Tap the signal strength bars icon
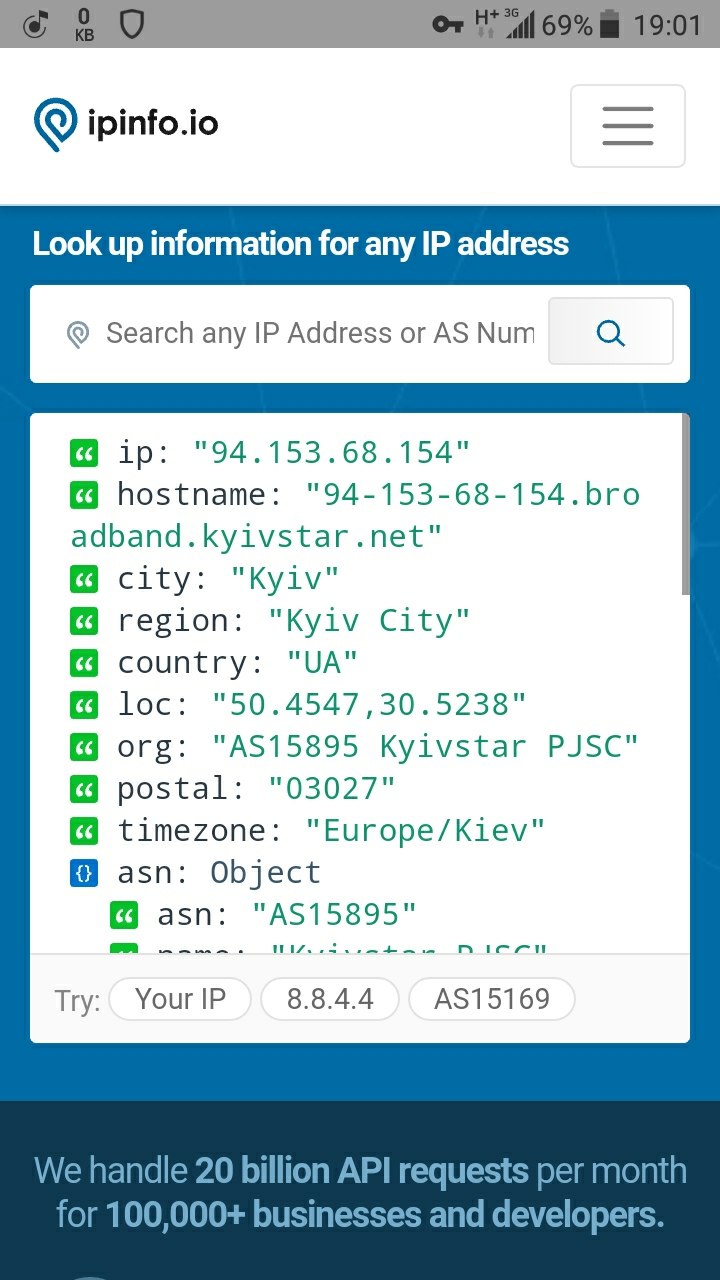The image size is (720, 1280). point(520,25)
